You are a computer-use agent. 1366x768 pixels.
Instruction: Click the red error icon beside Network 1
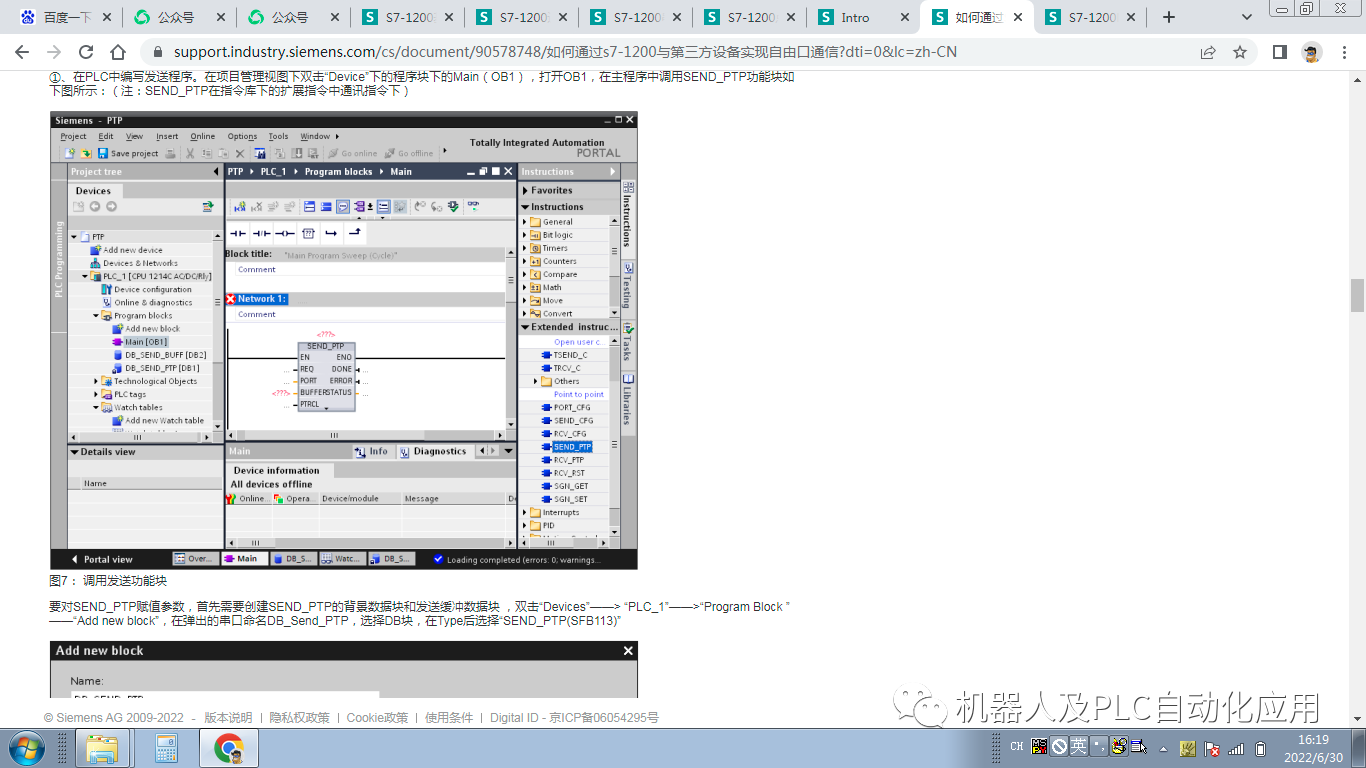coord(231,299)
